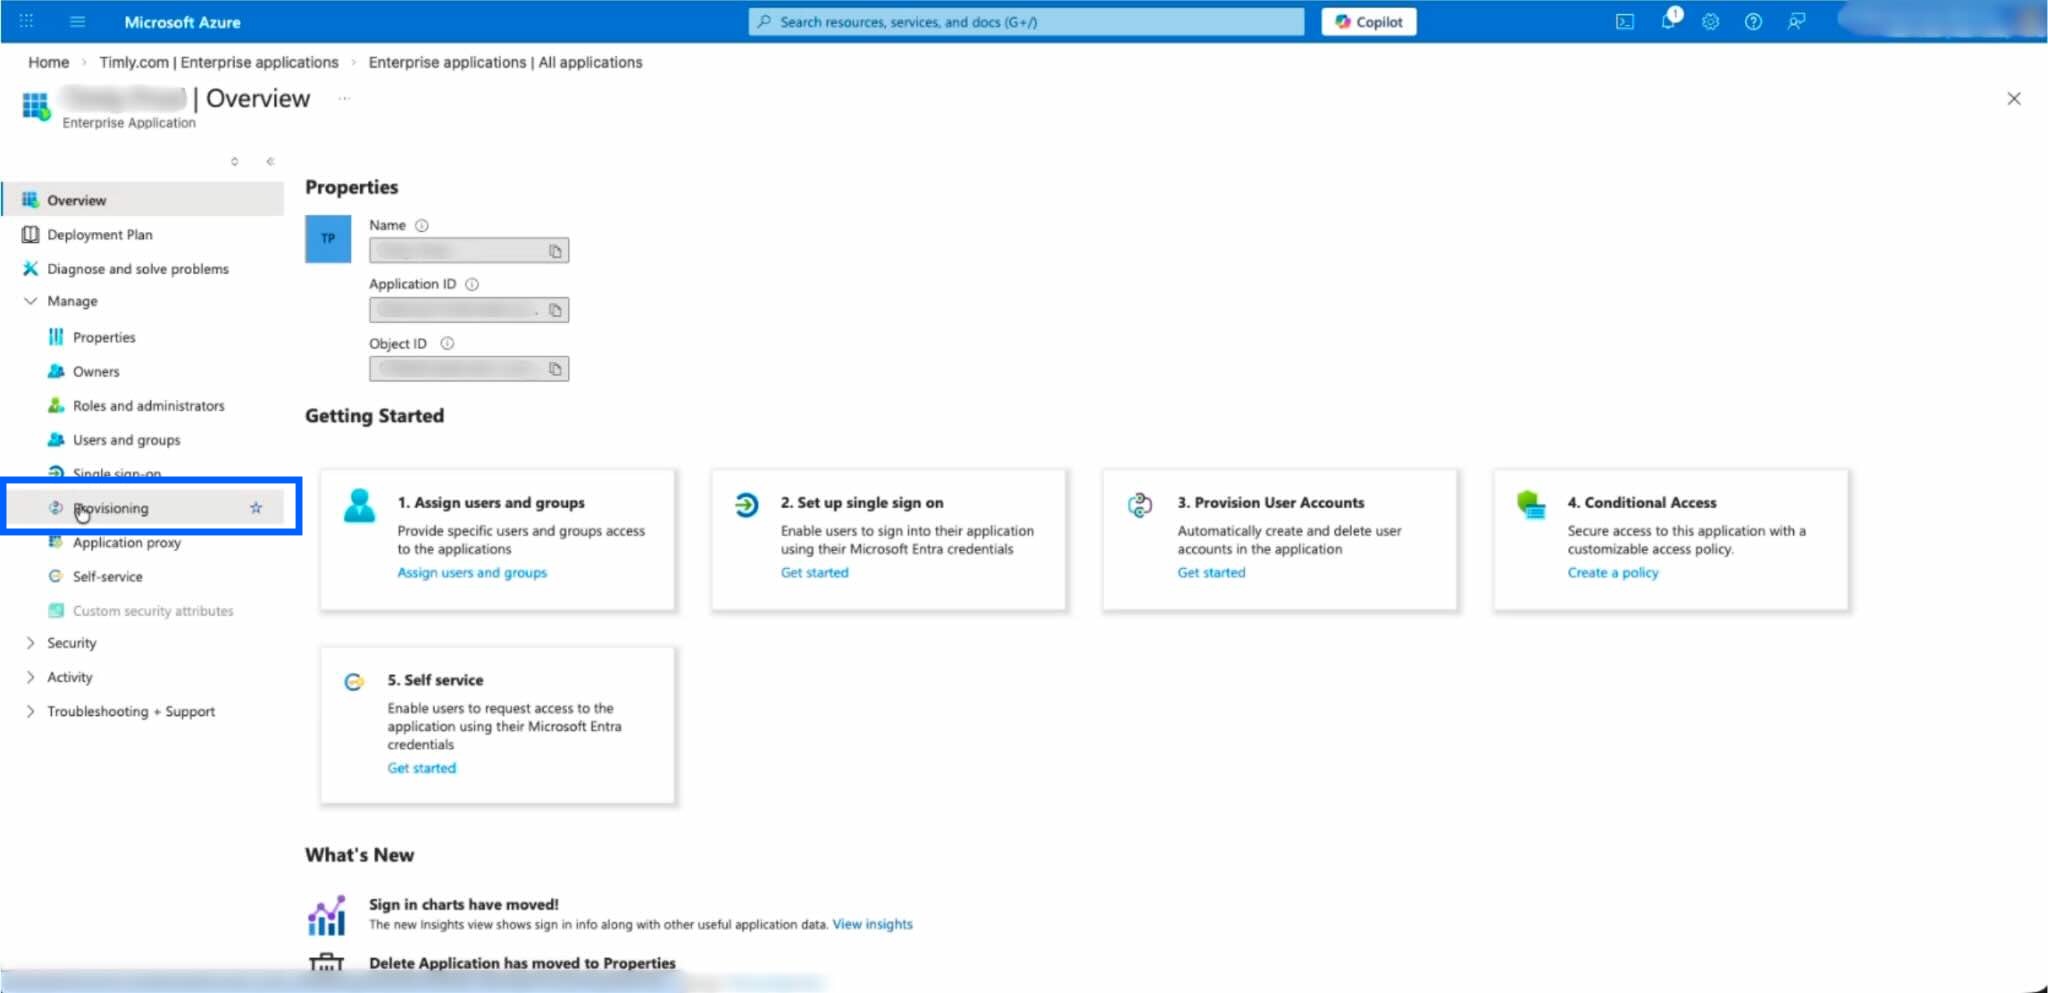This screenshot has width=2048, height=993.
Task: Copy the Application ID to clipboard
Action: [x=555, y=310]
